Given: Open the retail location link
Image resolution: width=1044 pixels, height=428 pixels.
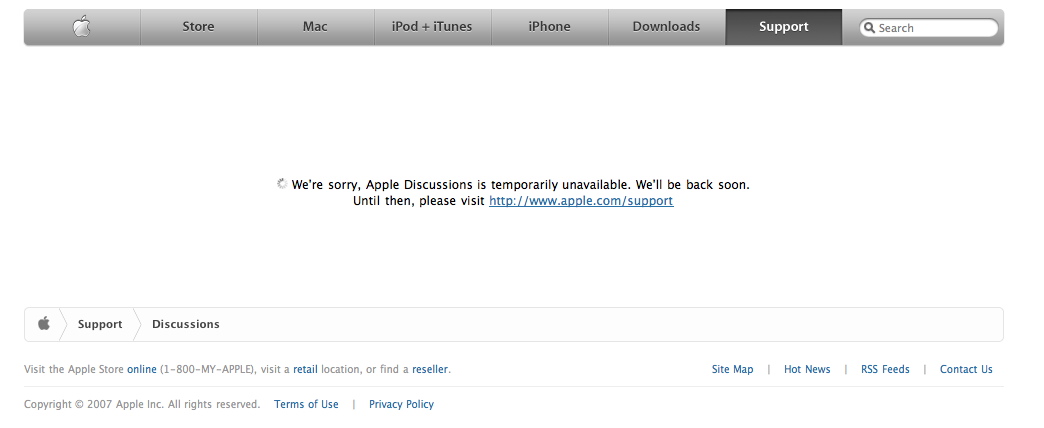Looking at the screenshot, I should (306, 369).
